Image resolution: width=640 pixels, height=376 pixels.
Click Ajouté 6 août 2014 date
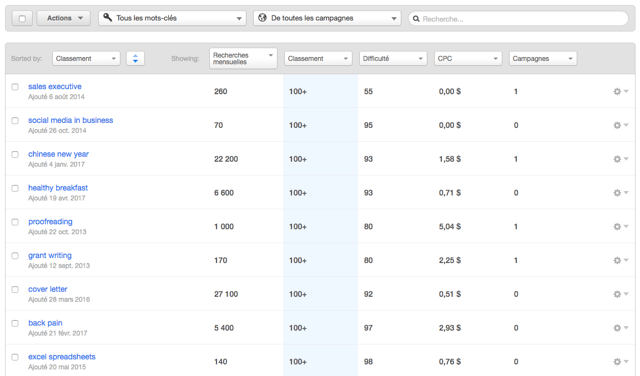pos(56,97)
